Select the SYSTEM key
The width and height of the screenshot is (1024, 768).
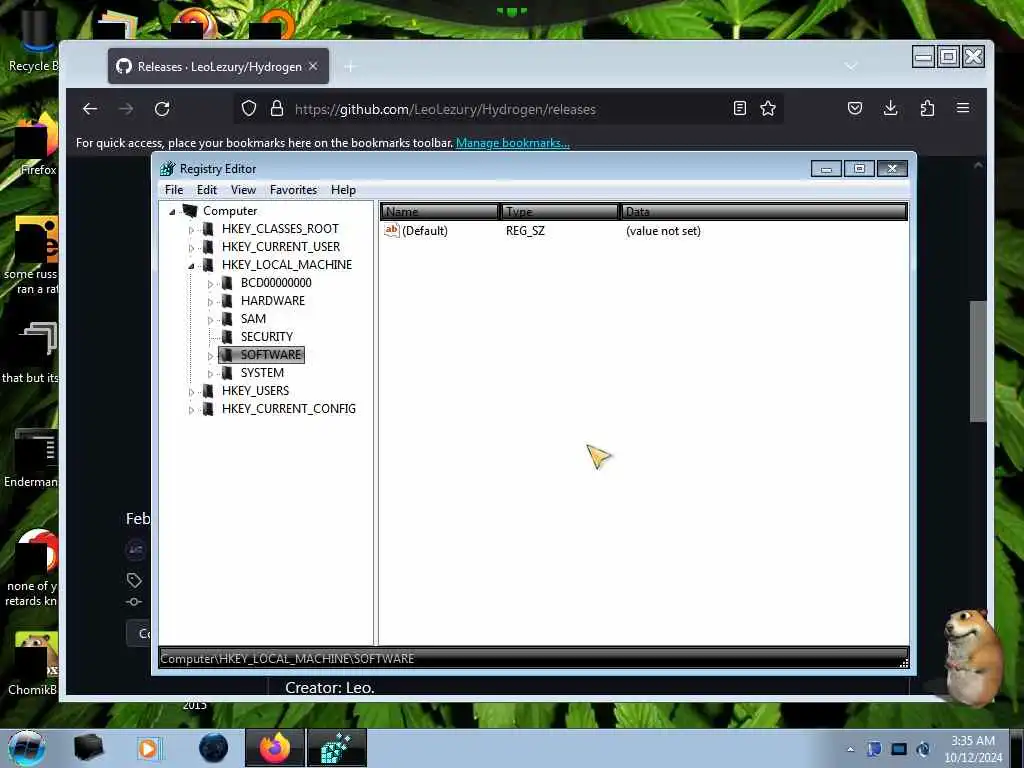pyautogui.click(x=262, y=372)
